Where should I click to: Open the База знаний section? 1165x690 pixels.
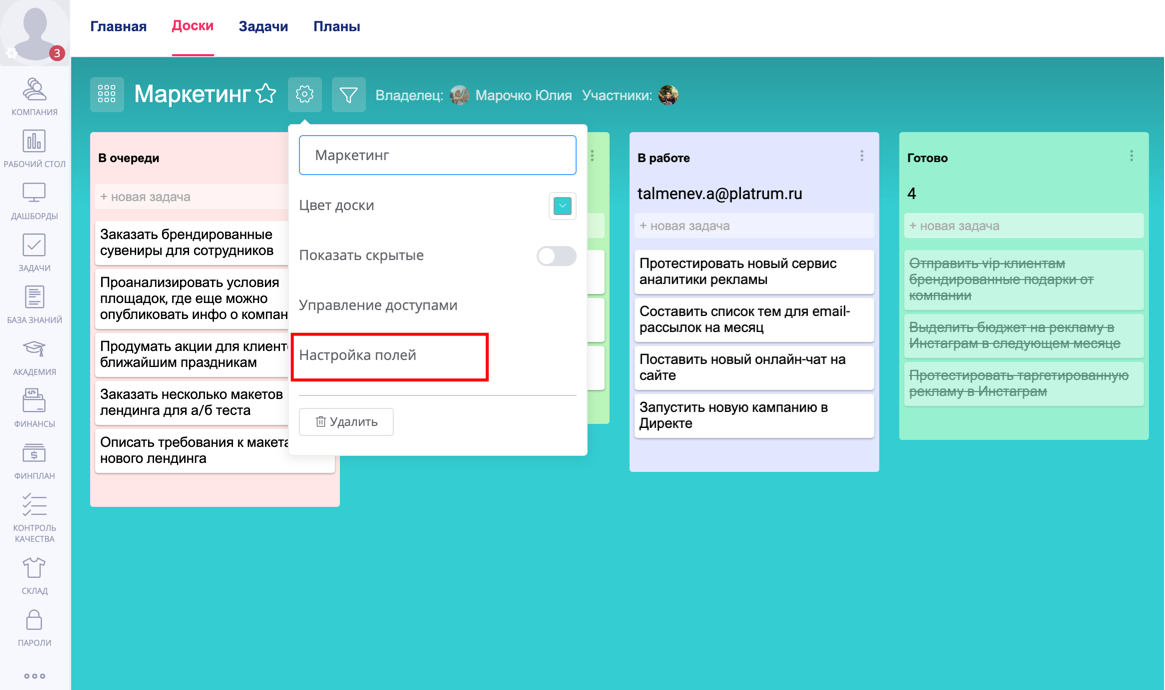[x=34, y=298]
